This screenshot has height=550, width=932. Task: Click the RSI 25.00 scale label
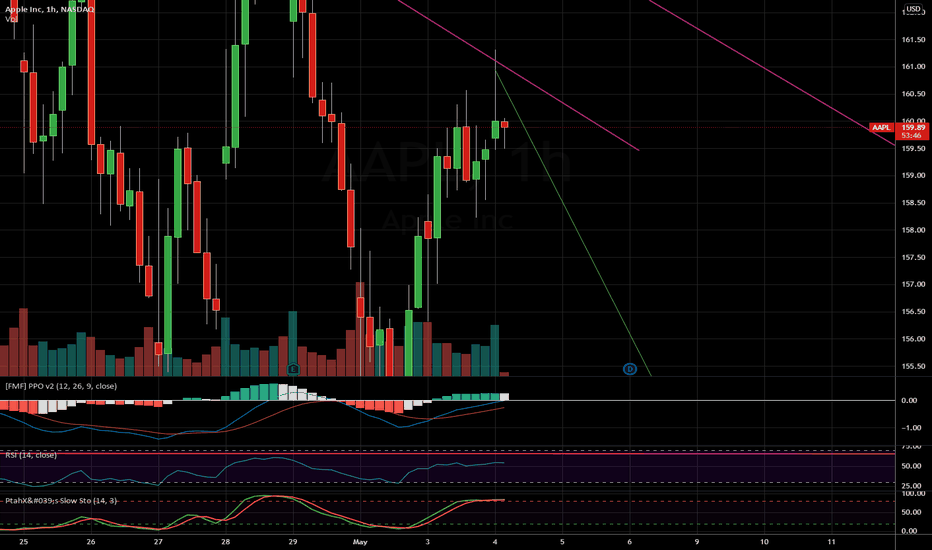912,486
